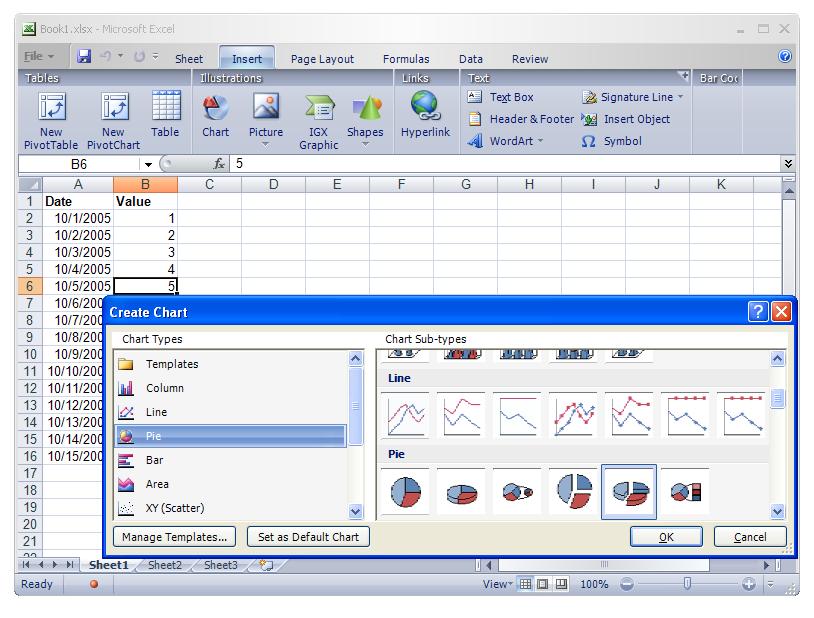Open the File menu dropdown
Image resolution: width=814 pixels, height=618 pixels.
click(x=39, y=56)
